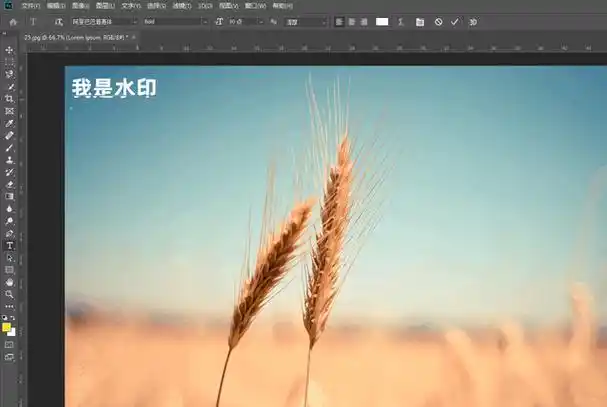The height and width of the screenshot is (407, 607).
Task: Select the Eyedropper tool
Action: 9,124
